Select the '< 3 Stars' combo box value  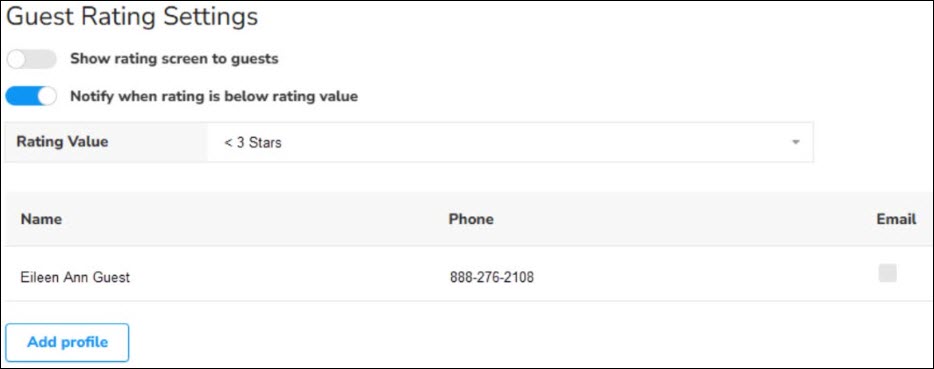[x=253, y=143]
